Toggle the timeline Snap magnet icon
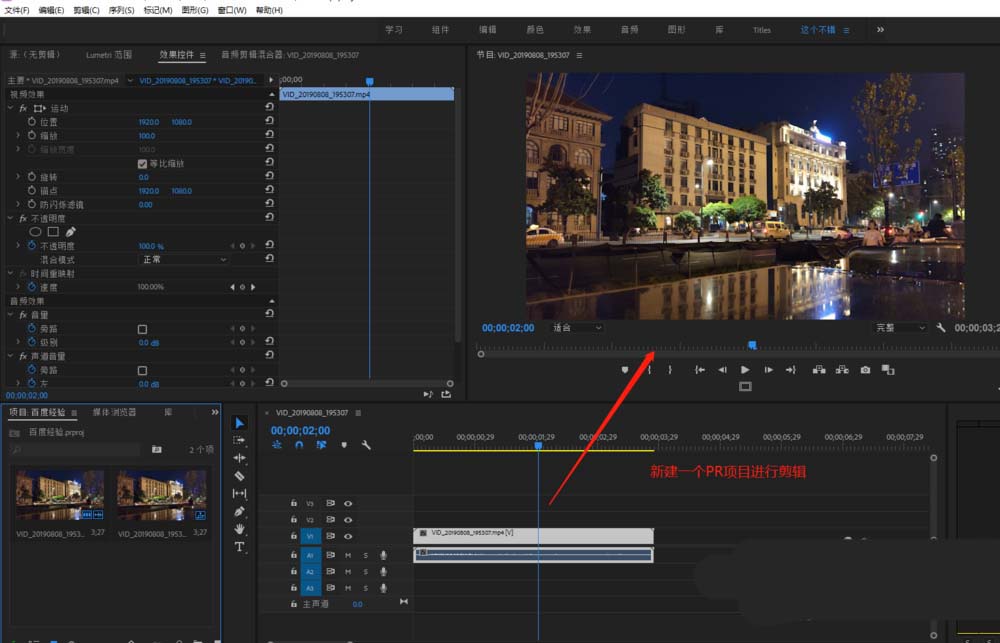 coord(299,445)
